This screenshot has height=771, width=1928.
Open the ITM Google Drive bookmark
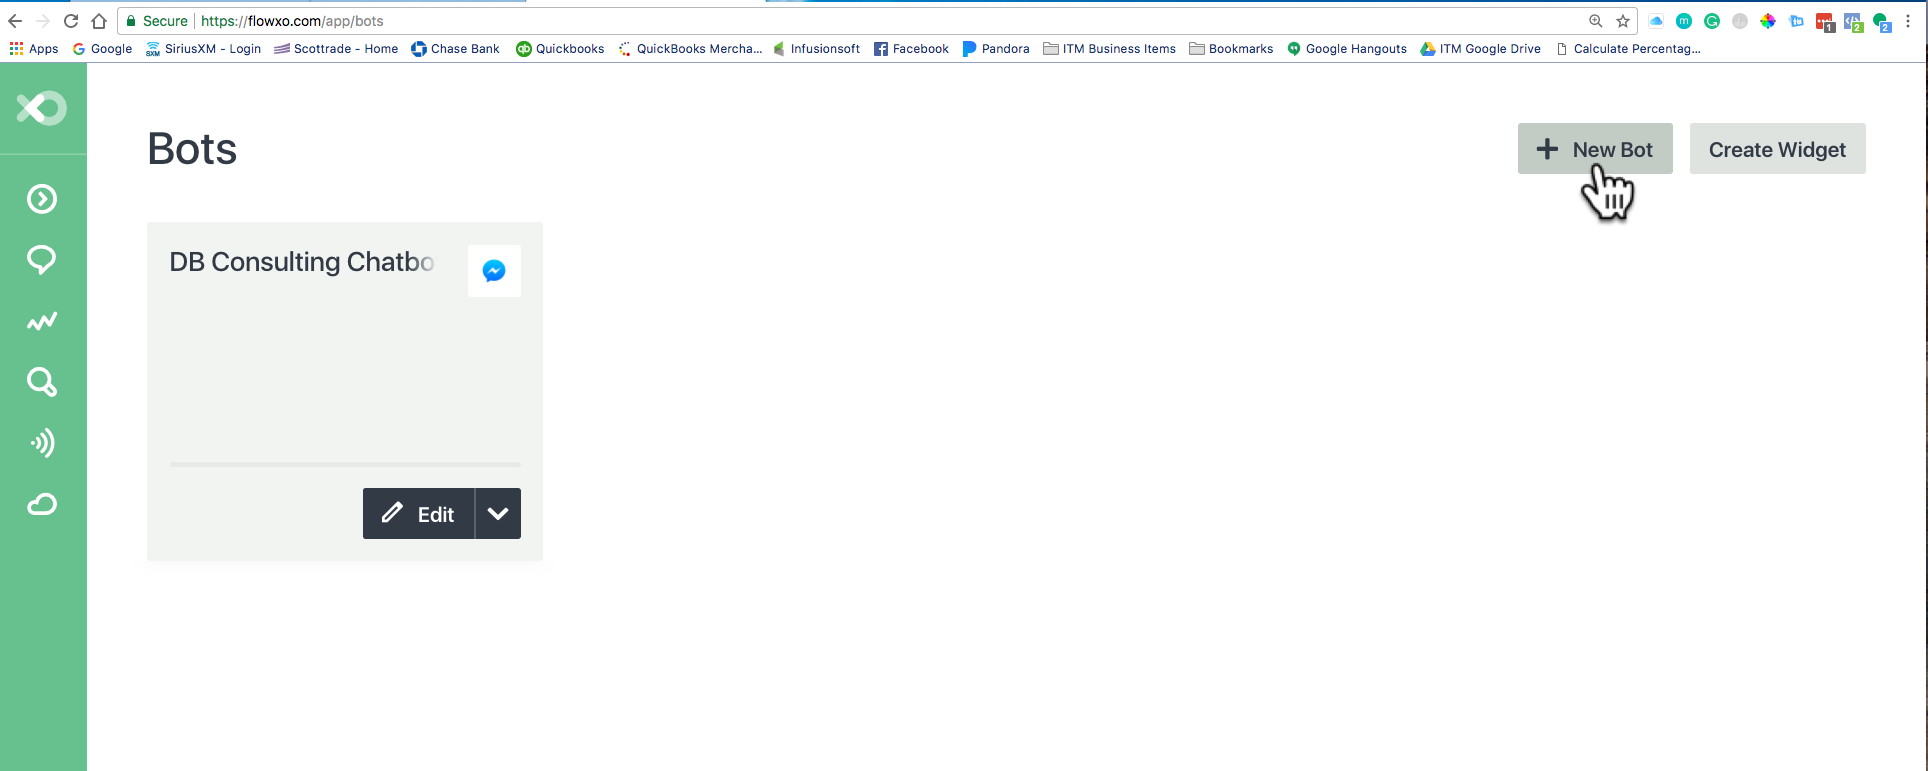point(1480,48)
